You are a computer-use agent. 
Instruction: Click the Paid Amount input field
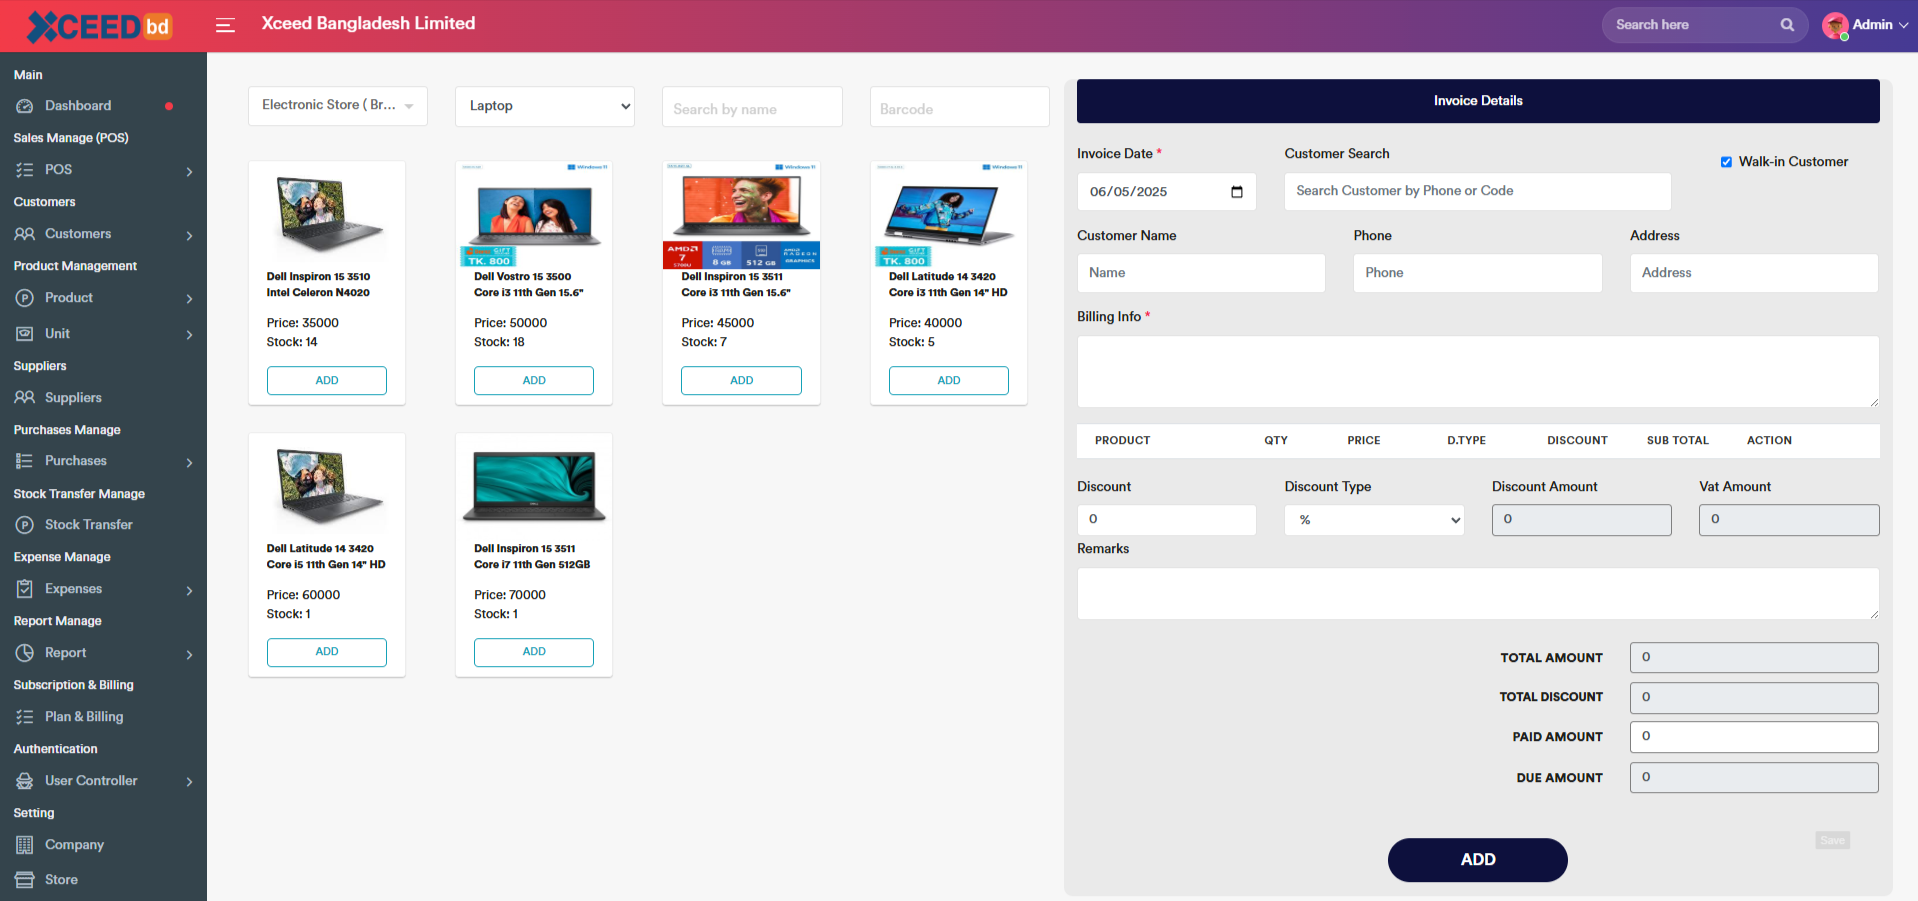[1754, 737]
